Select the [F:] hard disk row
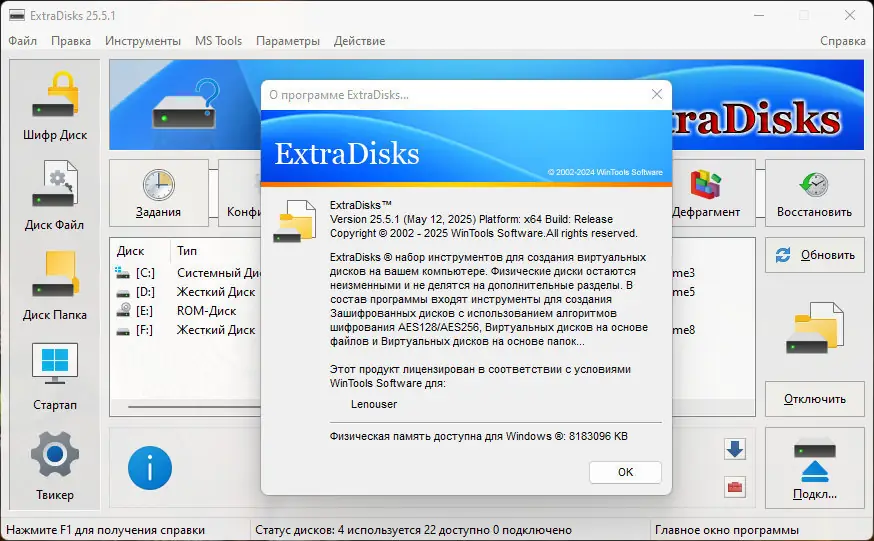This screenshot has width=874, height=541. (187, 330)
